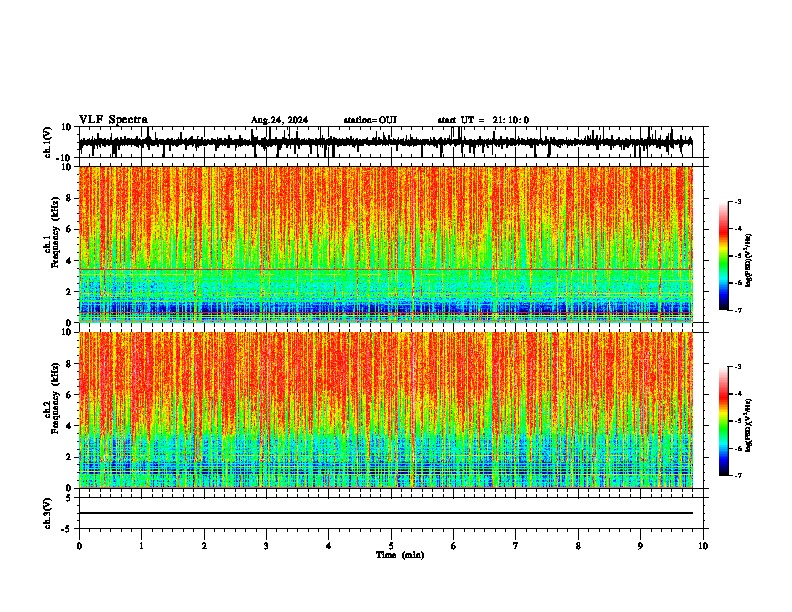Click the "ch.3(V)" axis label

coord(48,513)
